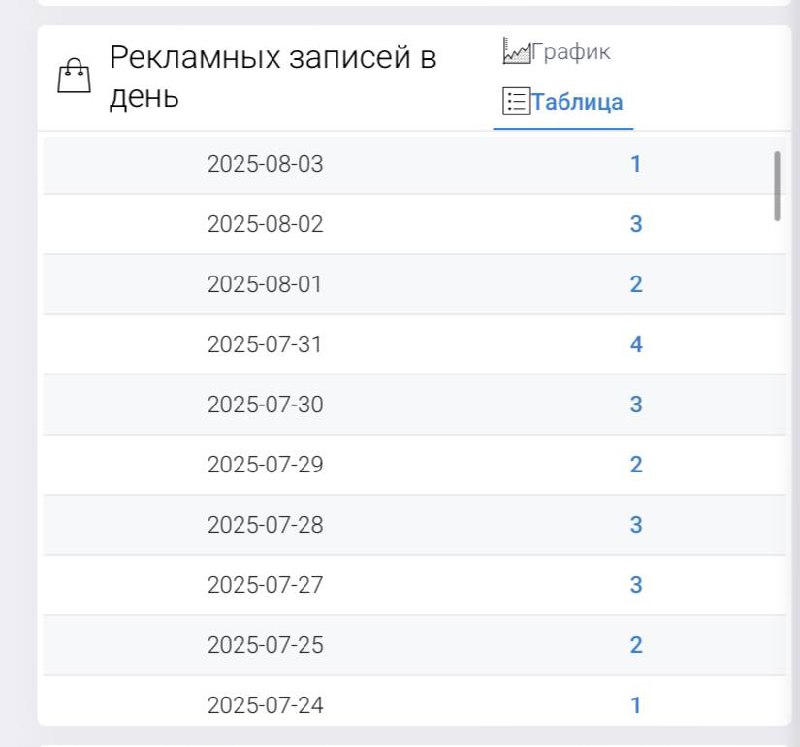Open count 4 for 2025-07-31

635,345
